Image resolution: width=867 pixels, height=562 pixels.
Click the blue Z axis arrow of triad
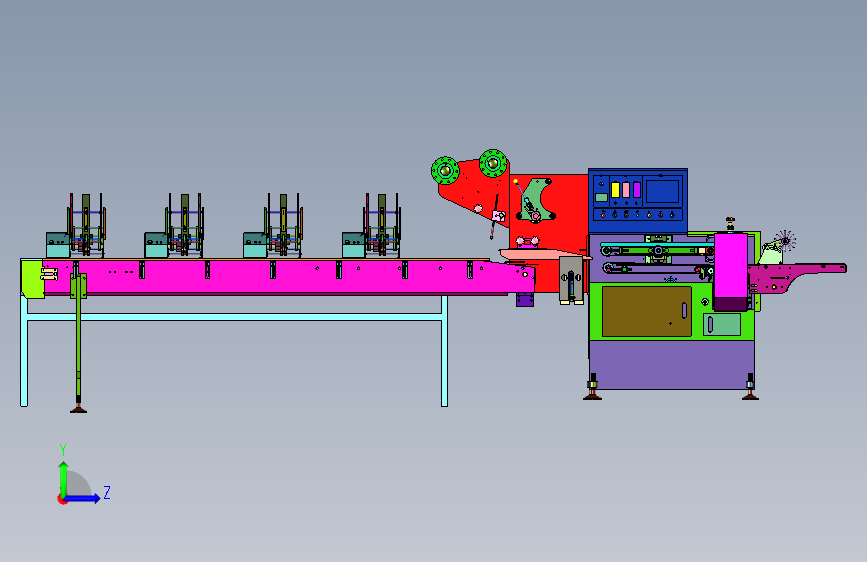tap(83, 498)
